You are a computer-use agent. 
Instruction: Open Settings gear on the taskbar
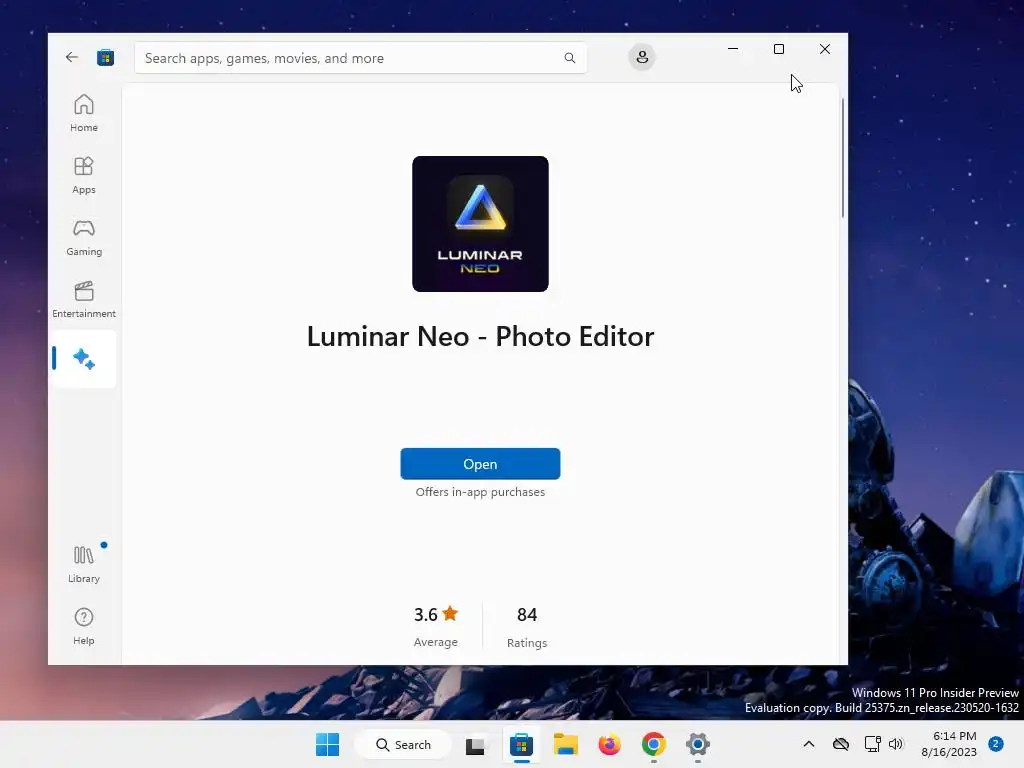click(x=697, y=744)
